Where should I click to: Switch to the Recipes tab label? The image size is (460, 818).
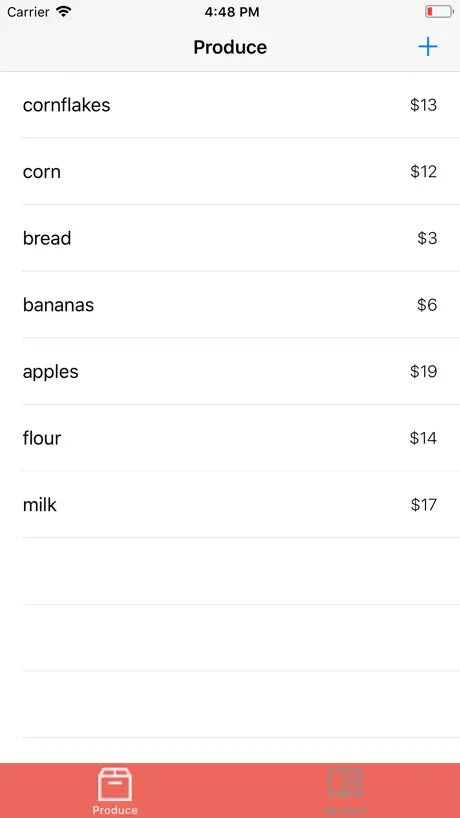tap(345, 810)
